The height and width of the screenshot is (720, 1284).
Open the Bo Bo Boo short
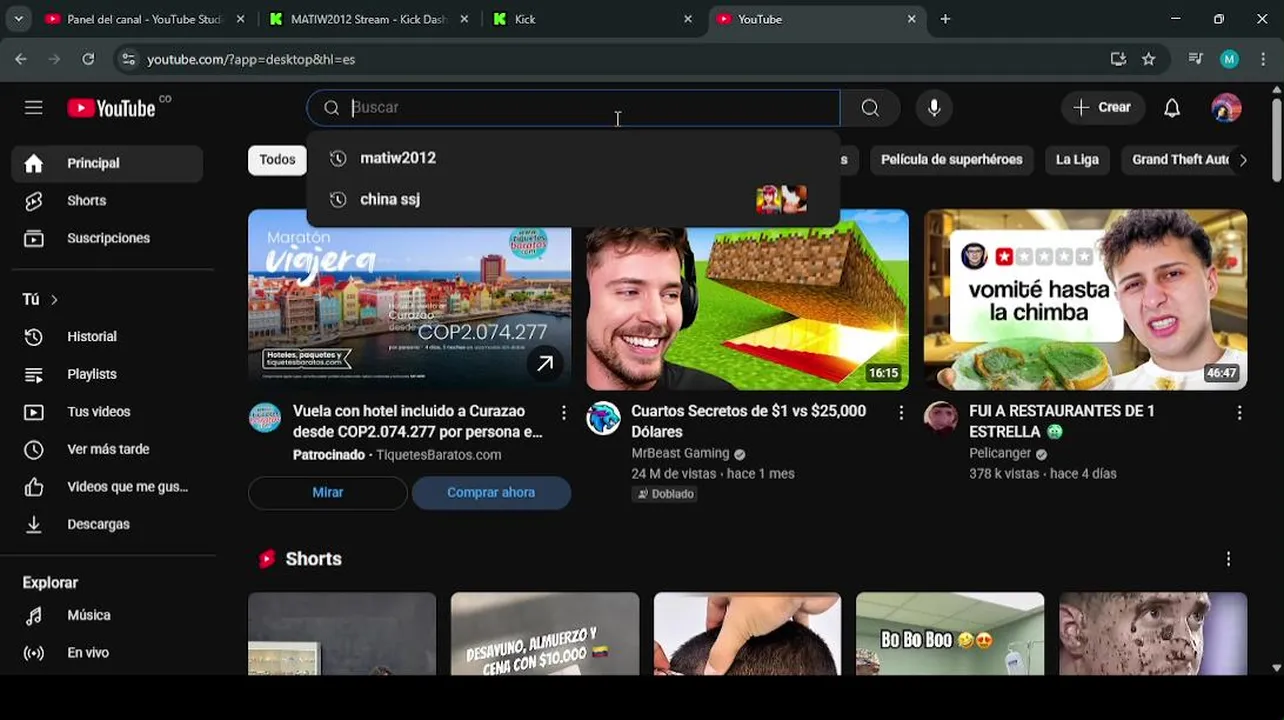(950, 634)
